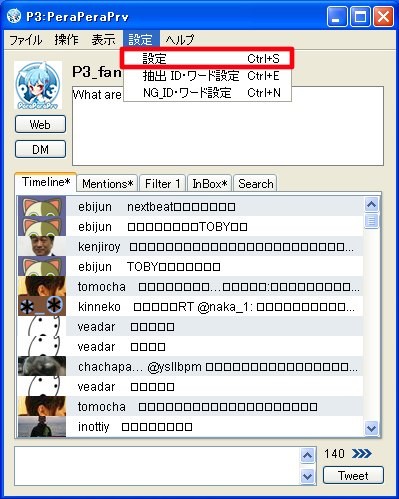Switch to the Timeline tab
Viewport: 399px width, 499px height.
click(46, 182)
